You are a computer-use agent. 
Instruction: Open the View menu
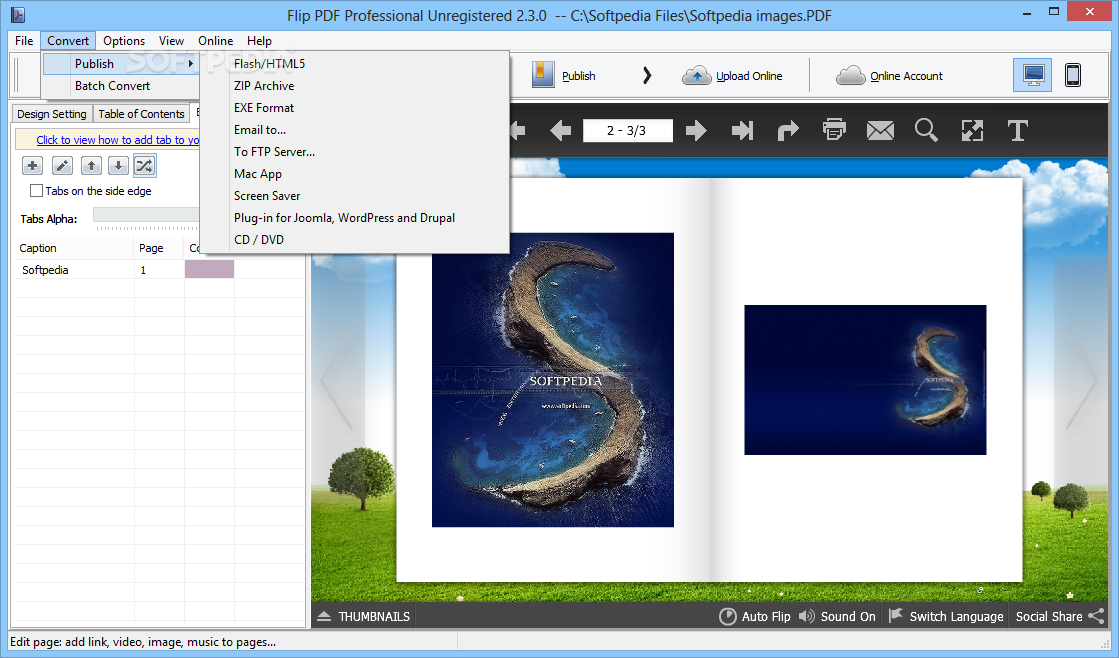pos(171,41)
